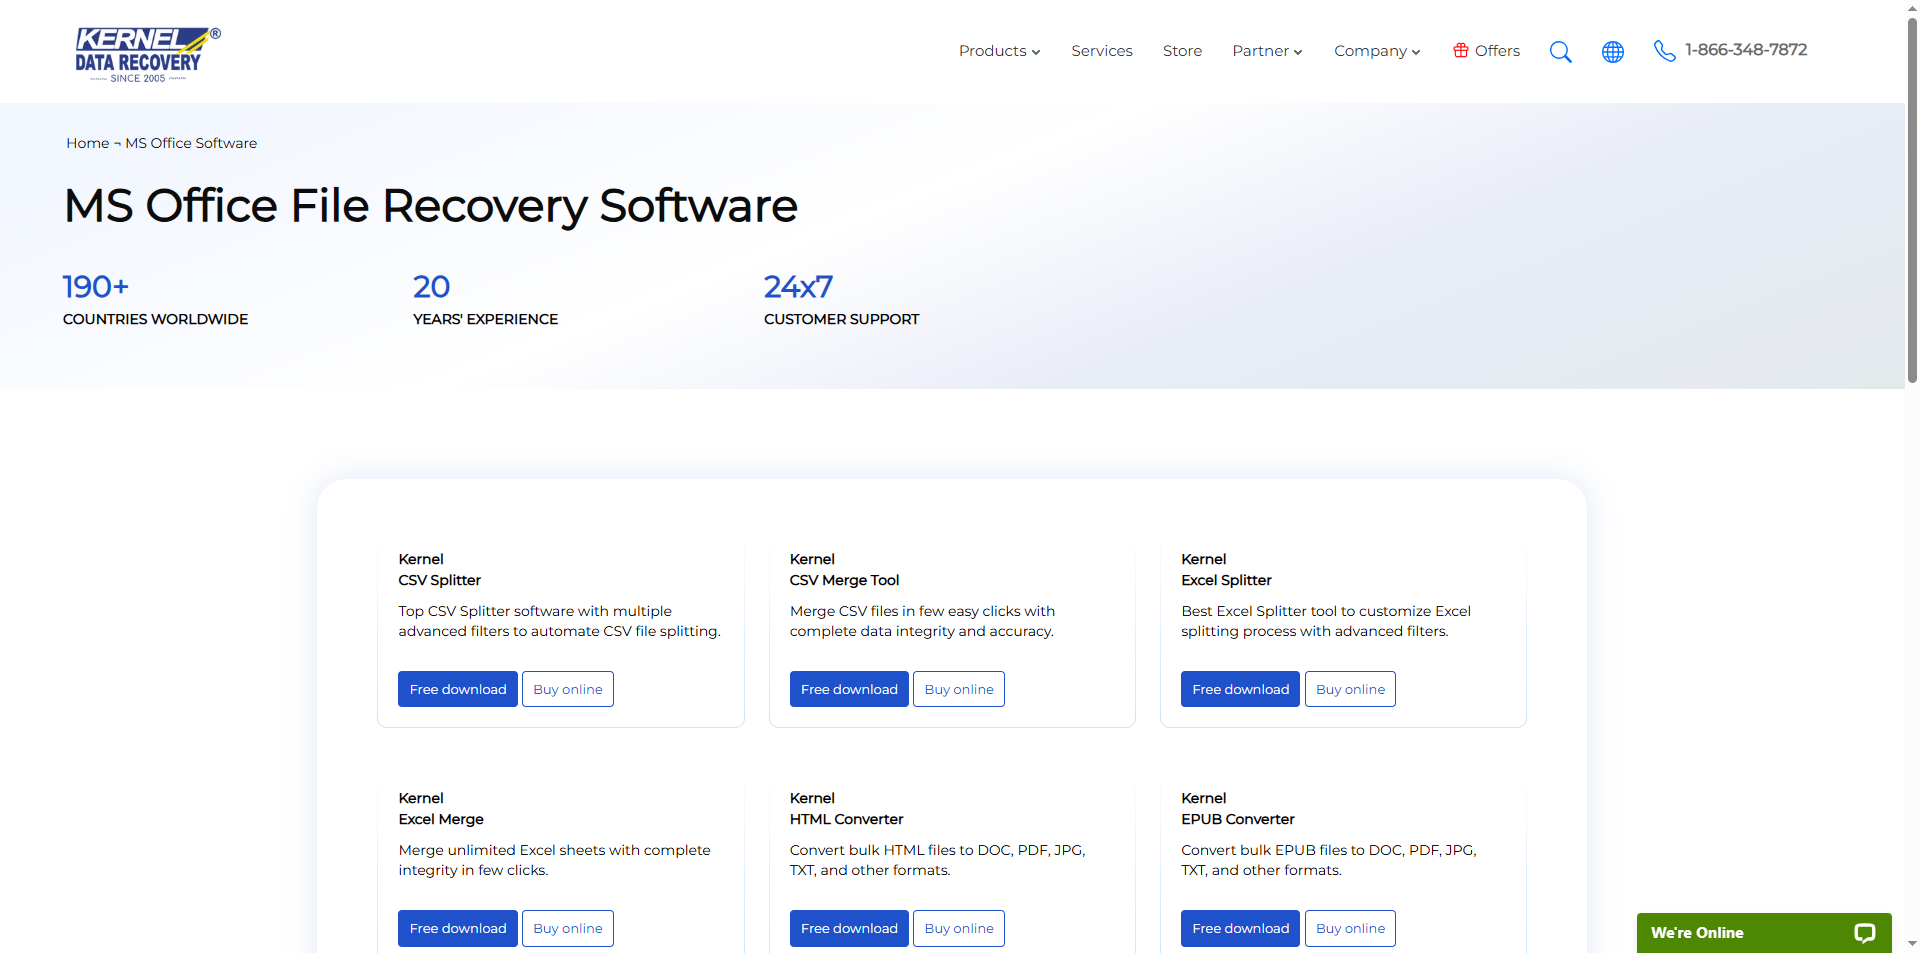Click Free download for Excel Splitter

click(1240, 689)
